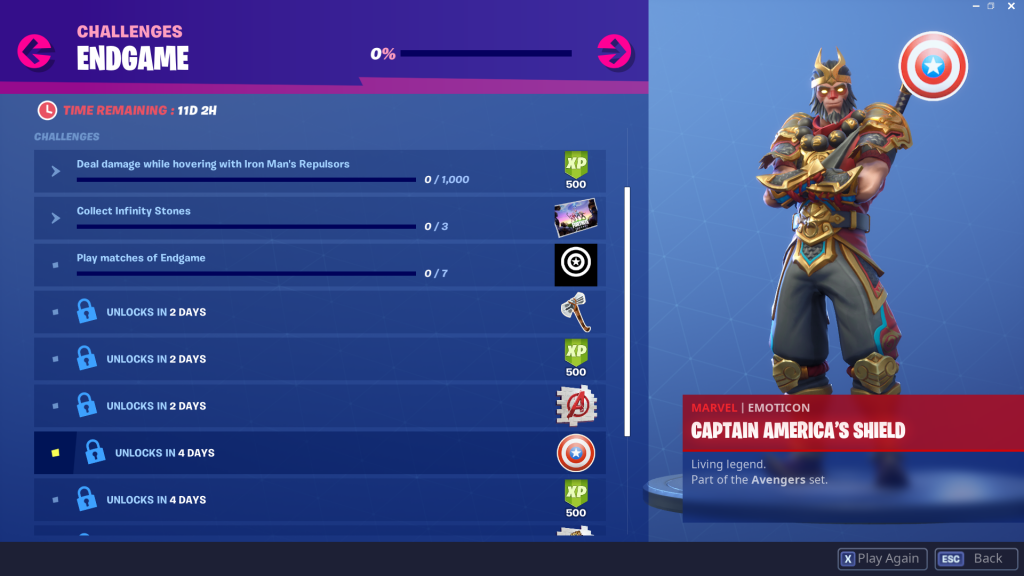The width and height of the screenshot is (1024, 576).
Task: Click the 500 XP reward on Repulsors challenge
Action: [575, 170]
